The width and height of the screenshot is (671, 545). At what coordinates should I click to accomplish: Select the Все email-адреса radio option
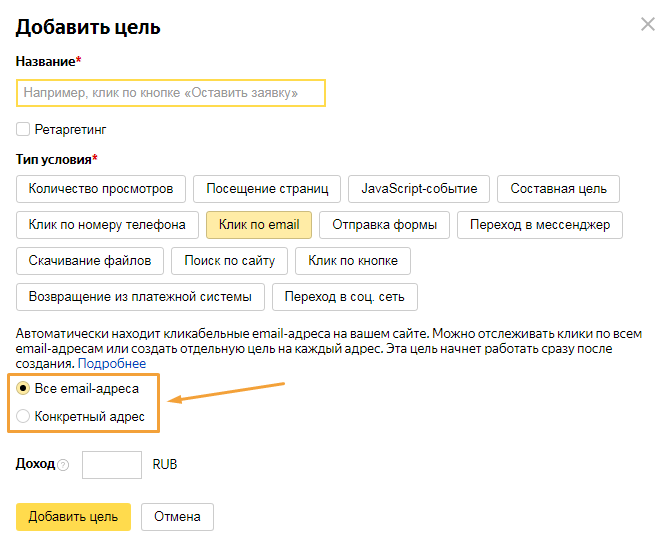click(x=23, y=388)
